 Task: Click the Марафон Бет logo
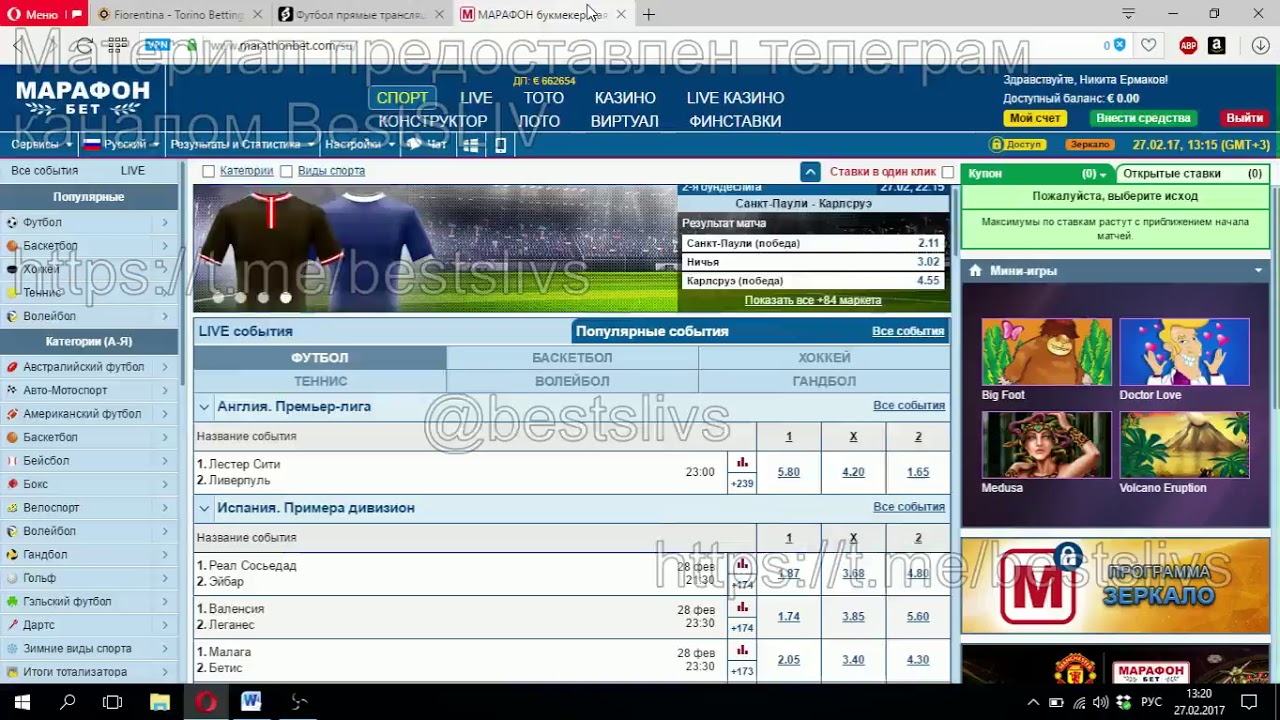pyautogui.click(x=83, y=99)
